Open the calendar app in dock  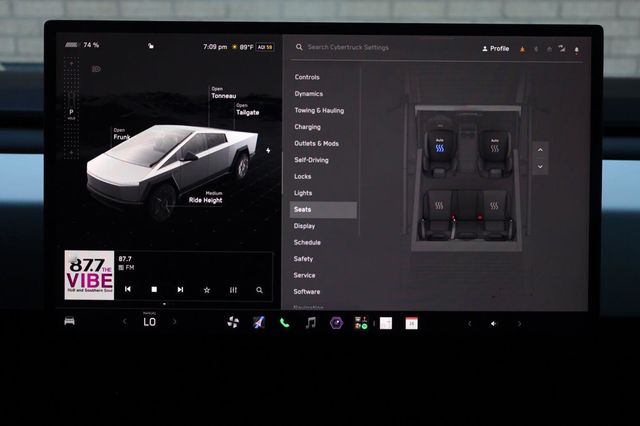click(411, 324)
